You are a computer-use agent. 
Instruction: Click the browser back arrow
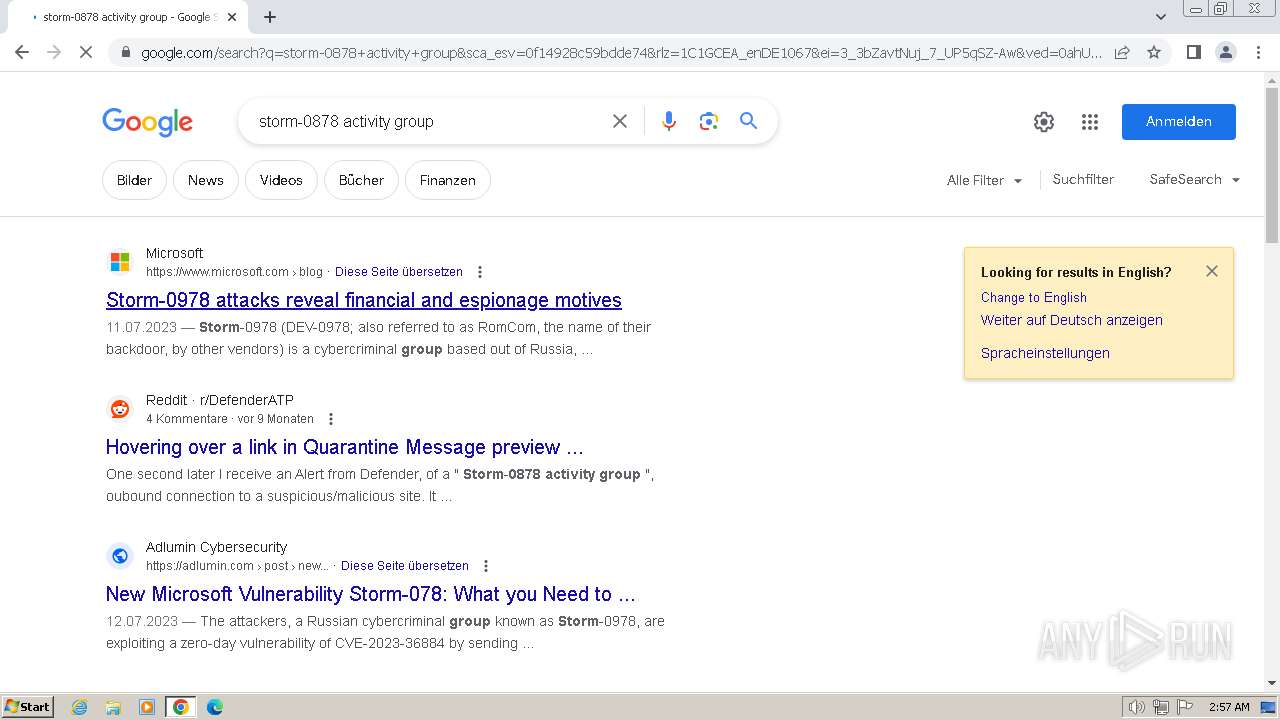click(22, 52)
